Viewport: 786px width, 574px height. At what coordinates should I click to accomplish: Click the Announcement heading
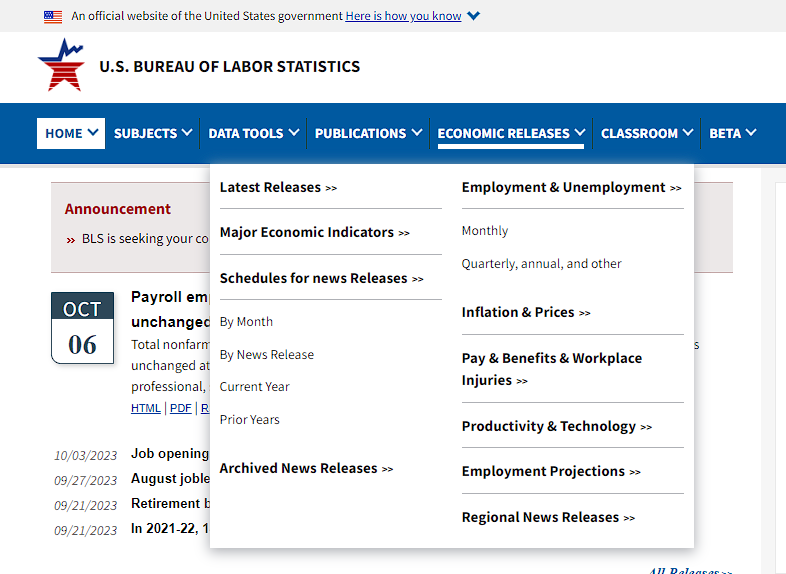pyautogui.click(x=118, y=209)
